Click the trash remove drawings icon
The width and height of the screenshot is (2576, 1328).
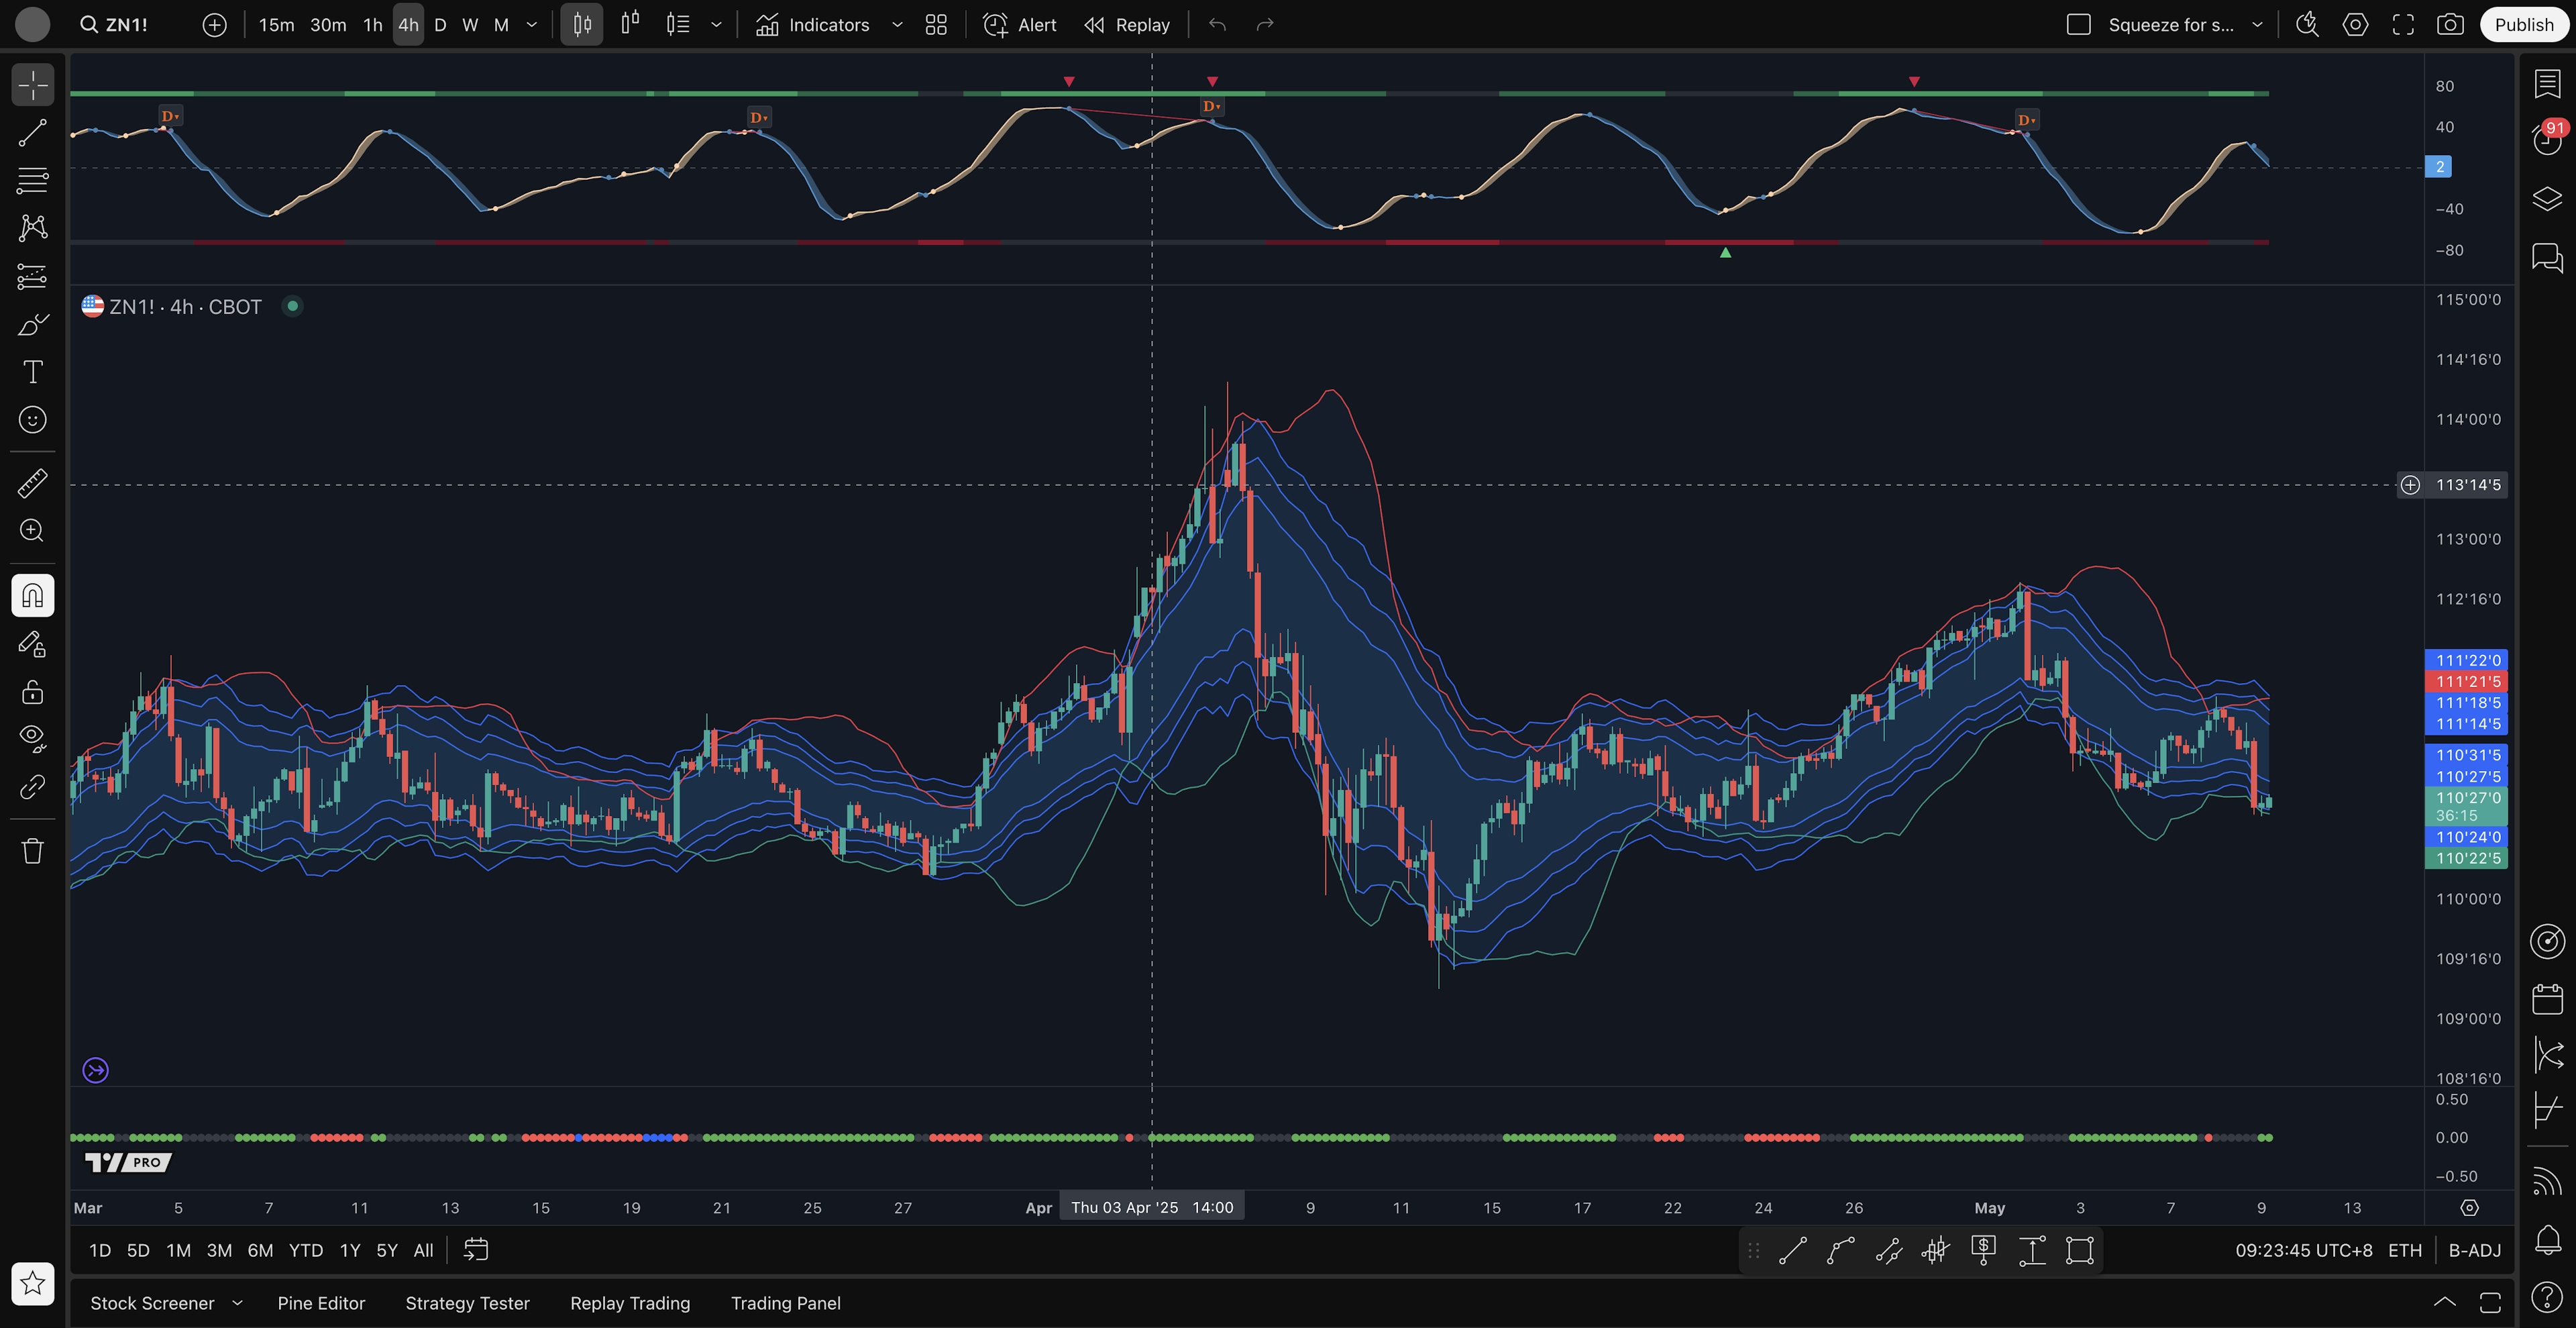(32, 851)
